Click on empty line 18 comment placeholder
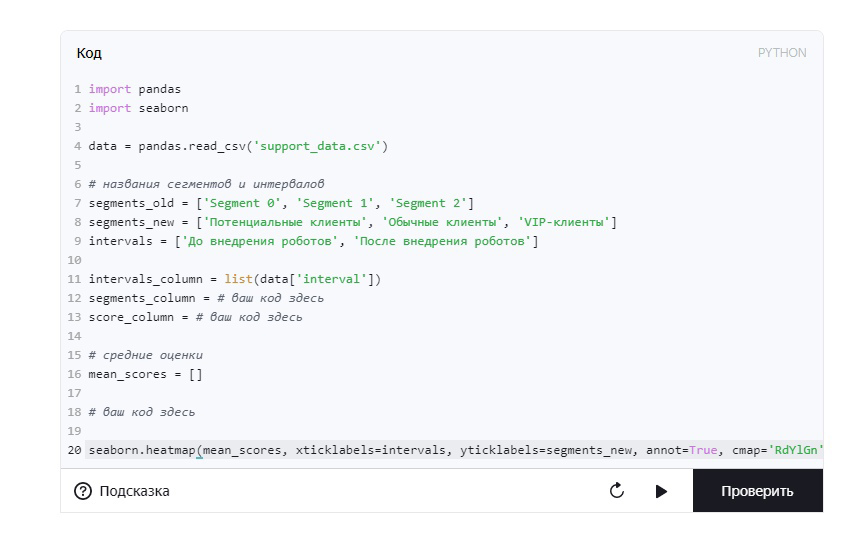This screenshot has height=548, width=867. 142,412
